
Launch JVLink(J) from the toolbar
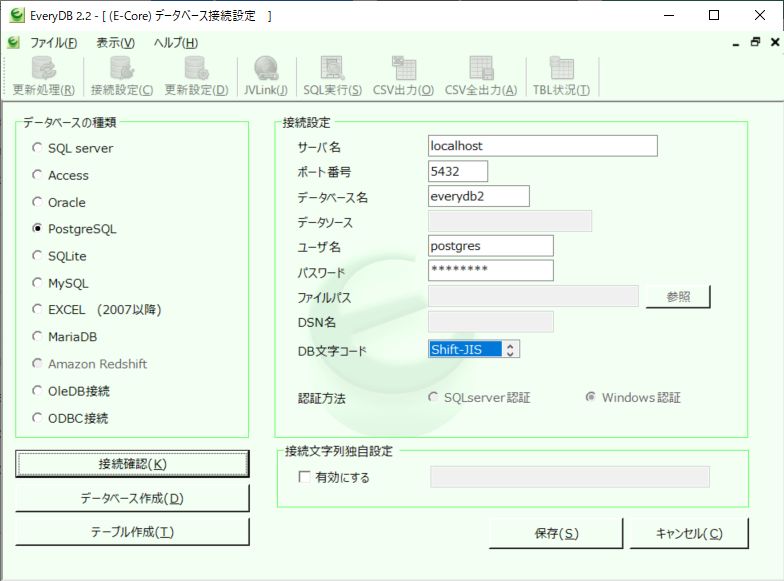pos(266,76)
